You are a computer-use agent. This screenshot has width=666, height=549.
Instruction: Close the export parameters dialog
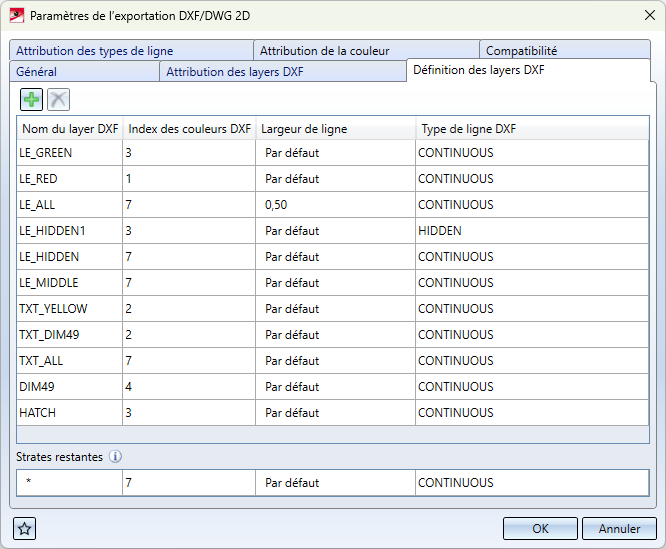click(649, 15)
